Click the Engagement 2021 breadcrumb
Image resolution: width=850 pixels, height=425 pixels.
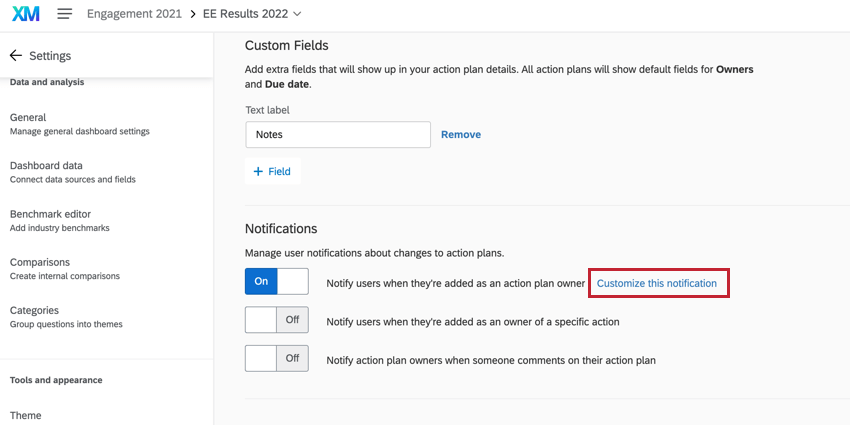[134, 14]
